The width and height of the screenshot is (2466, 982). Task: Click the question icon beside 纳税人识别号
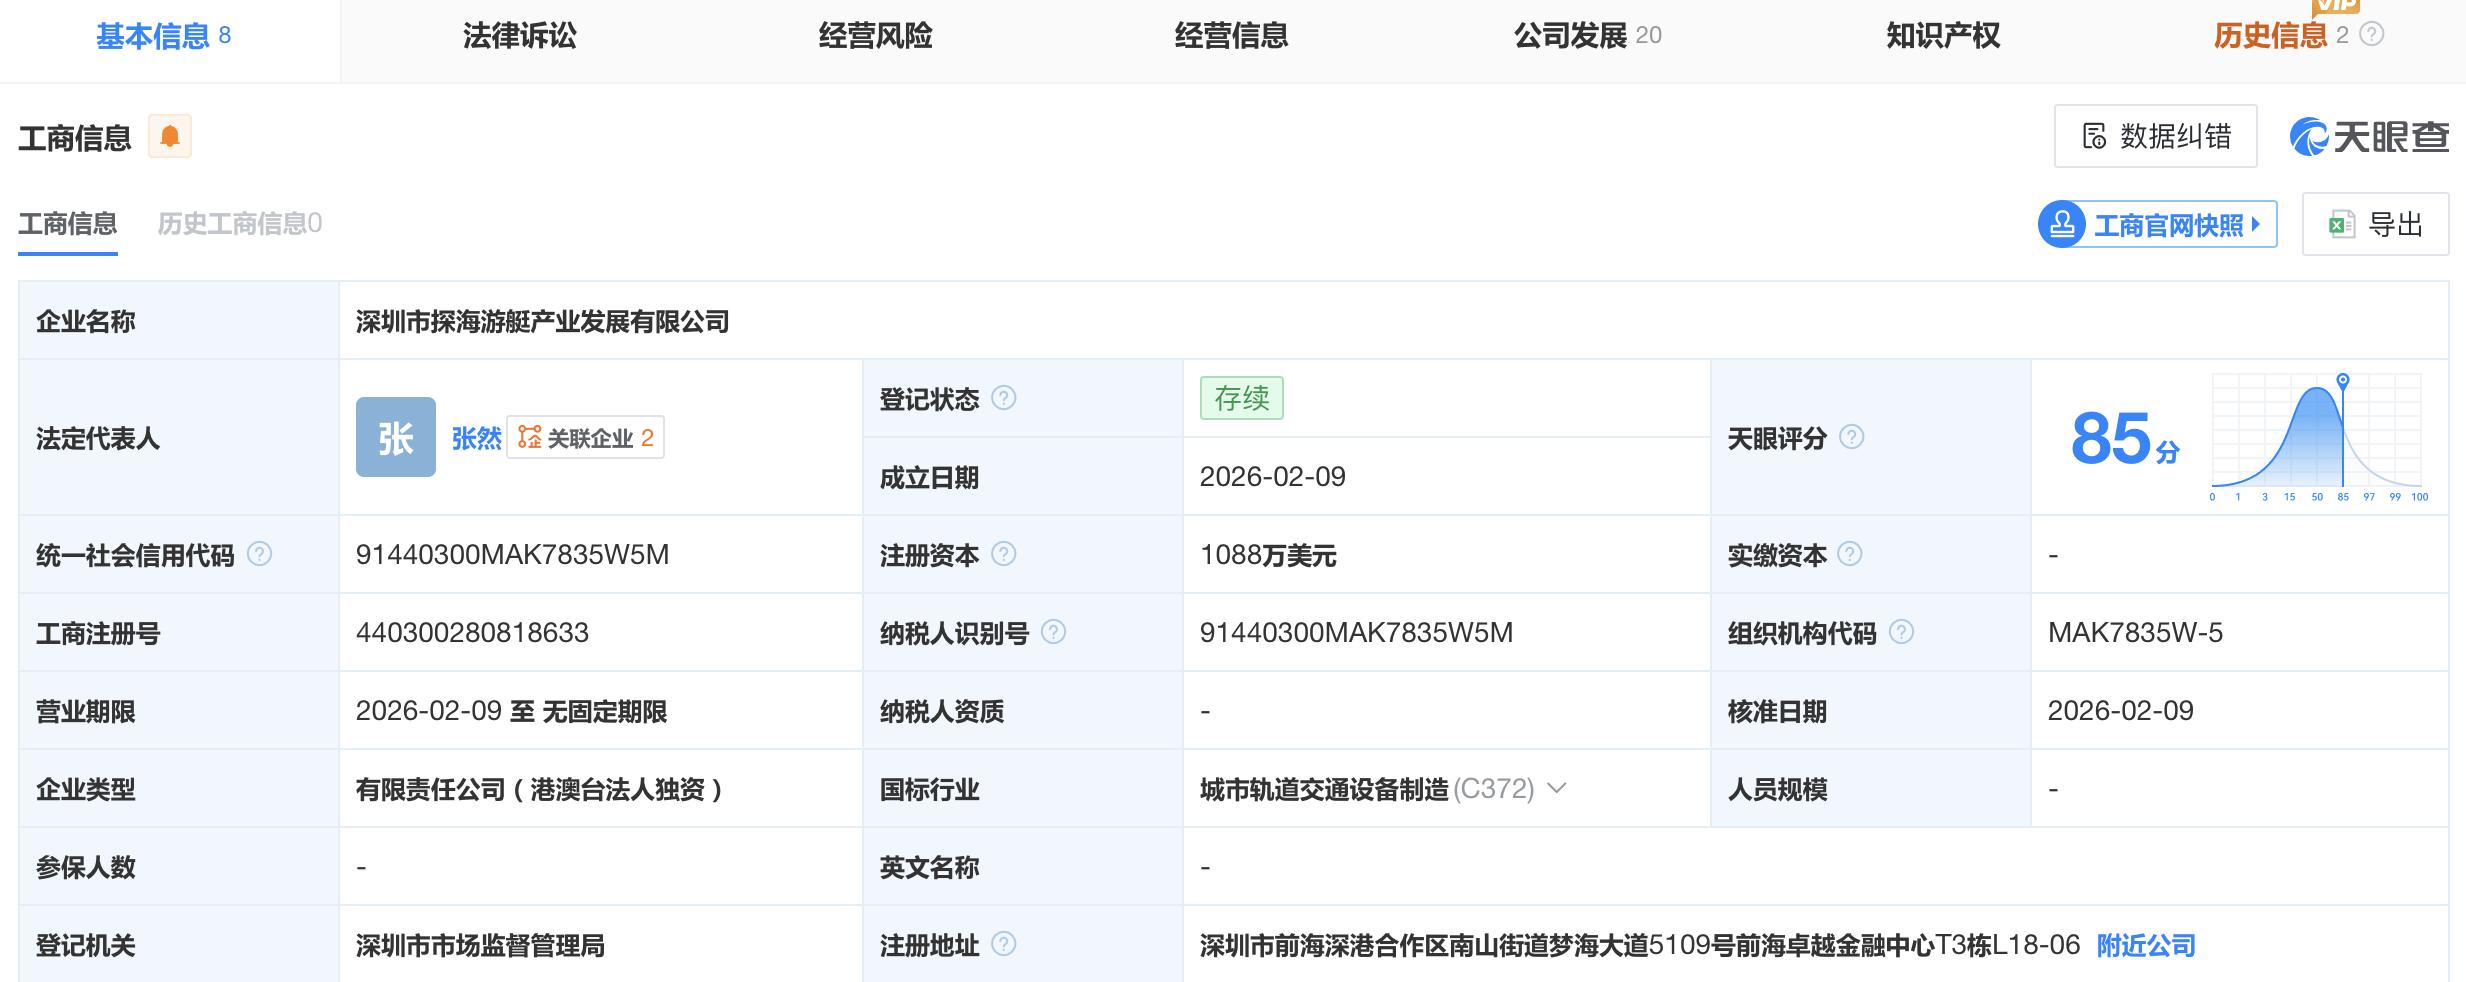1053,632
